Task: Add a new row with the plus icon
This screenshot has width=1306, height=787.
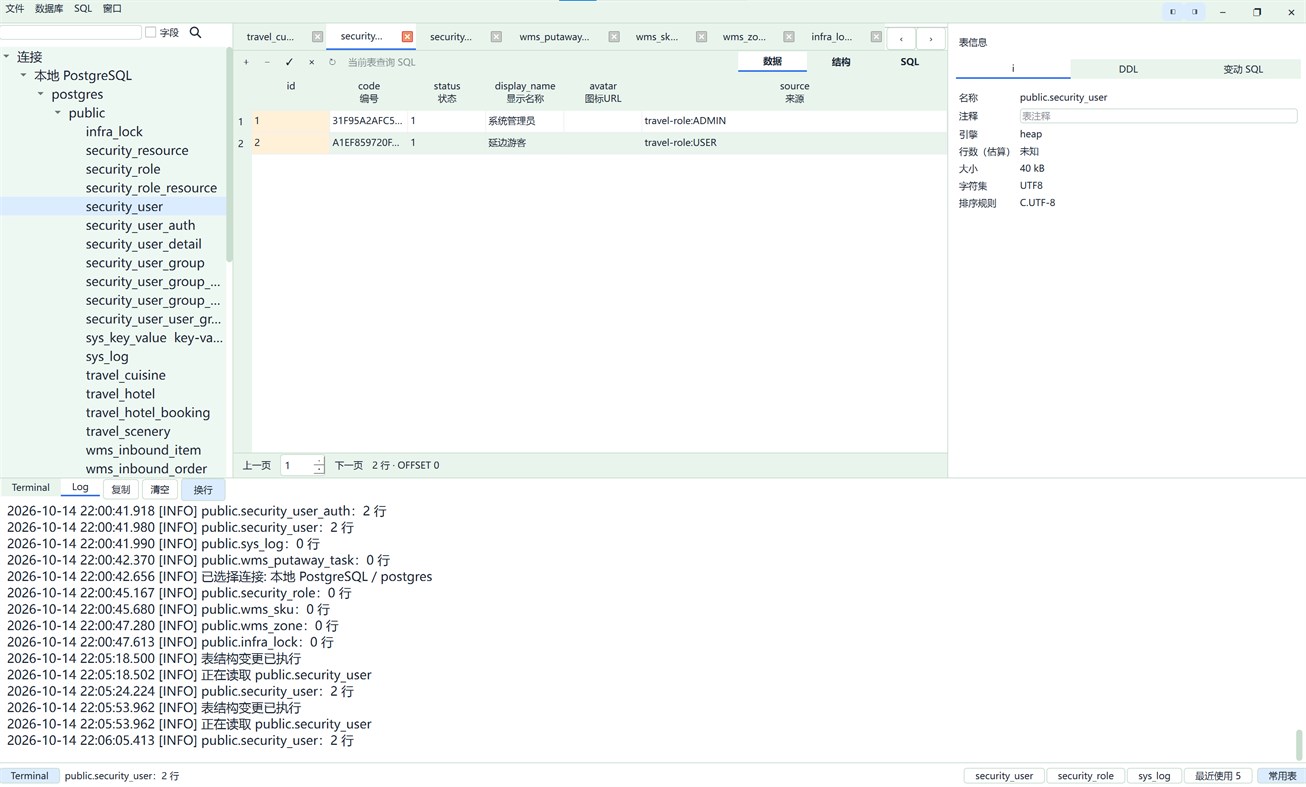Action: [x=246, y=62]
